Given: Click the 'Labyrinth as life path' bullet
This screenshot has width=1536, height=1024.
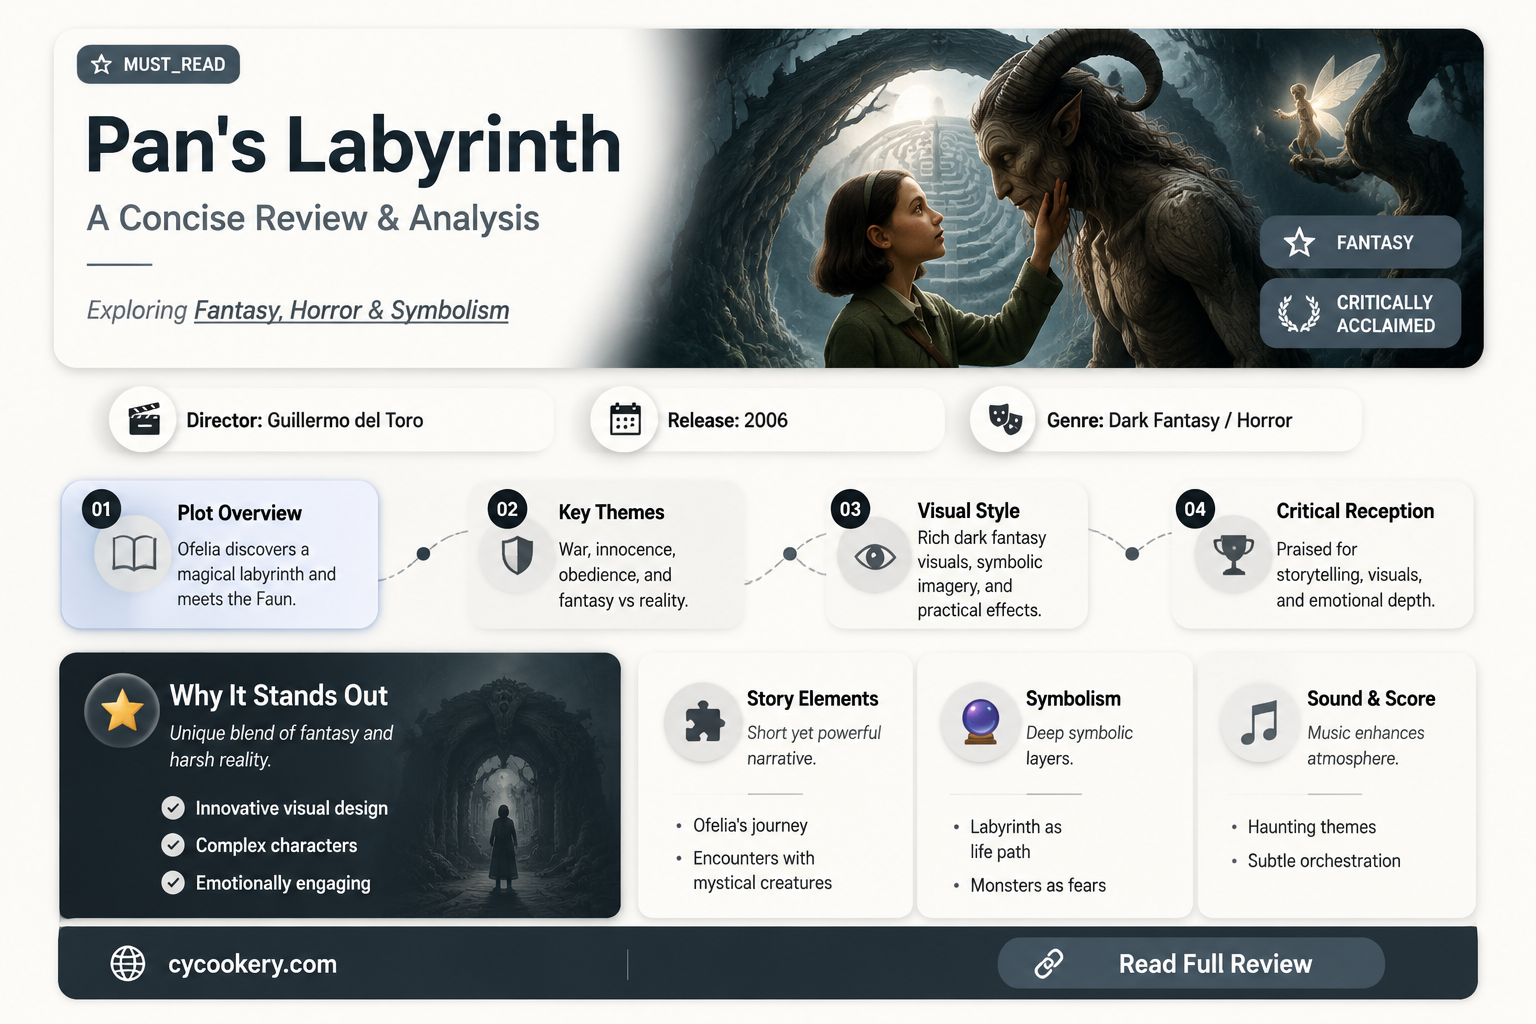Looking at the screenshot, I should click(x=1015, y=839).
